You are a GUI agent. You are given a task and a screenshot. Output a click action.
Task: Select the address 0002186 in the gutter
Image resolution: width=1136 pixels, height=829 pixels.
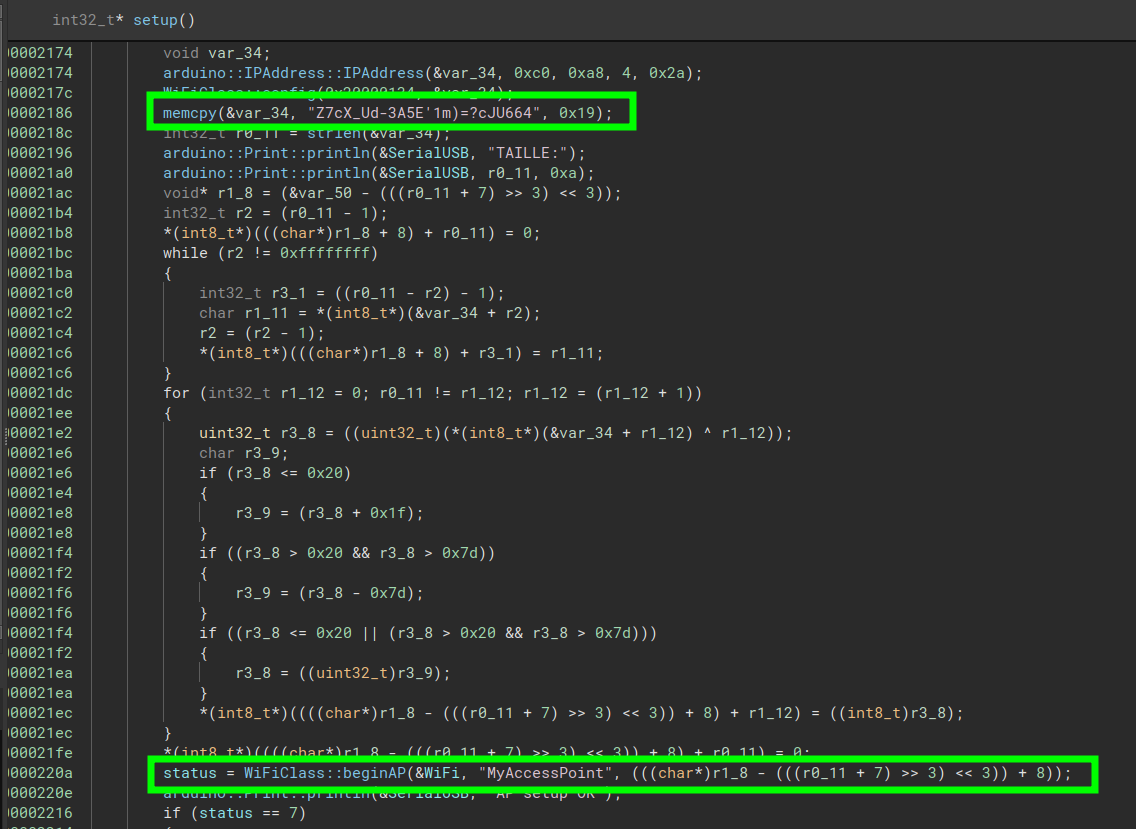(x=41, y=113)
